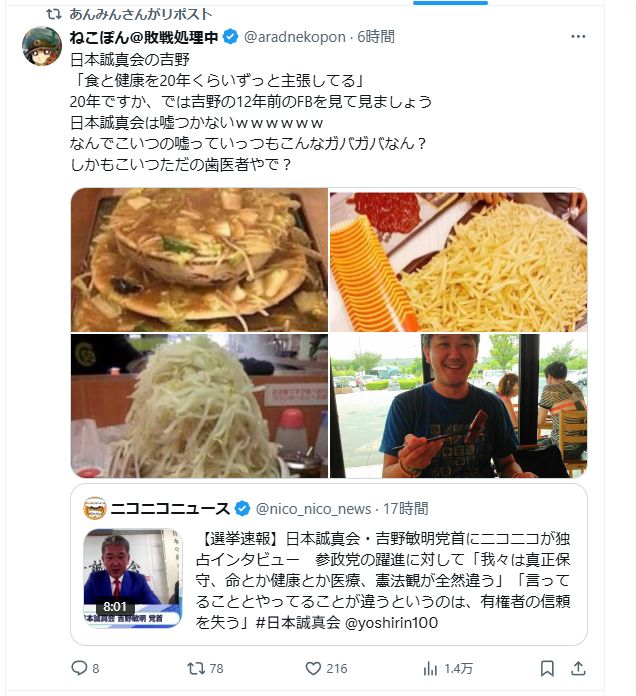The width and height of the screenshot is (636, 696).
Task: Click あんみんさんがリポスト repost notice
Action: (140, 14)
